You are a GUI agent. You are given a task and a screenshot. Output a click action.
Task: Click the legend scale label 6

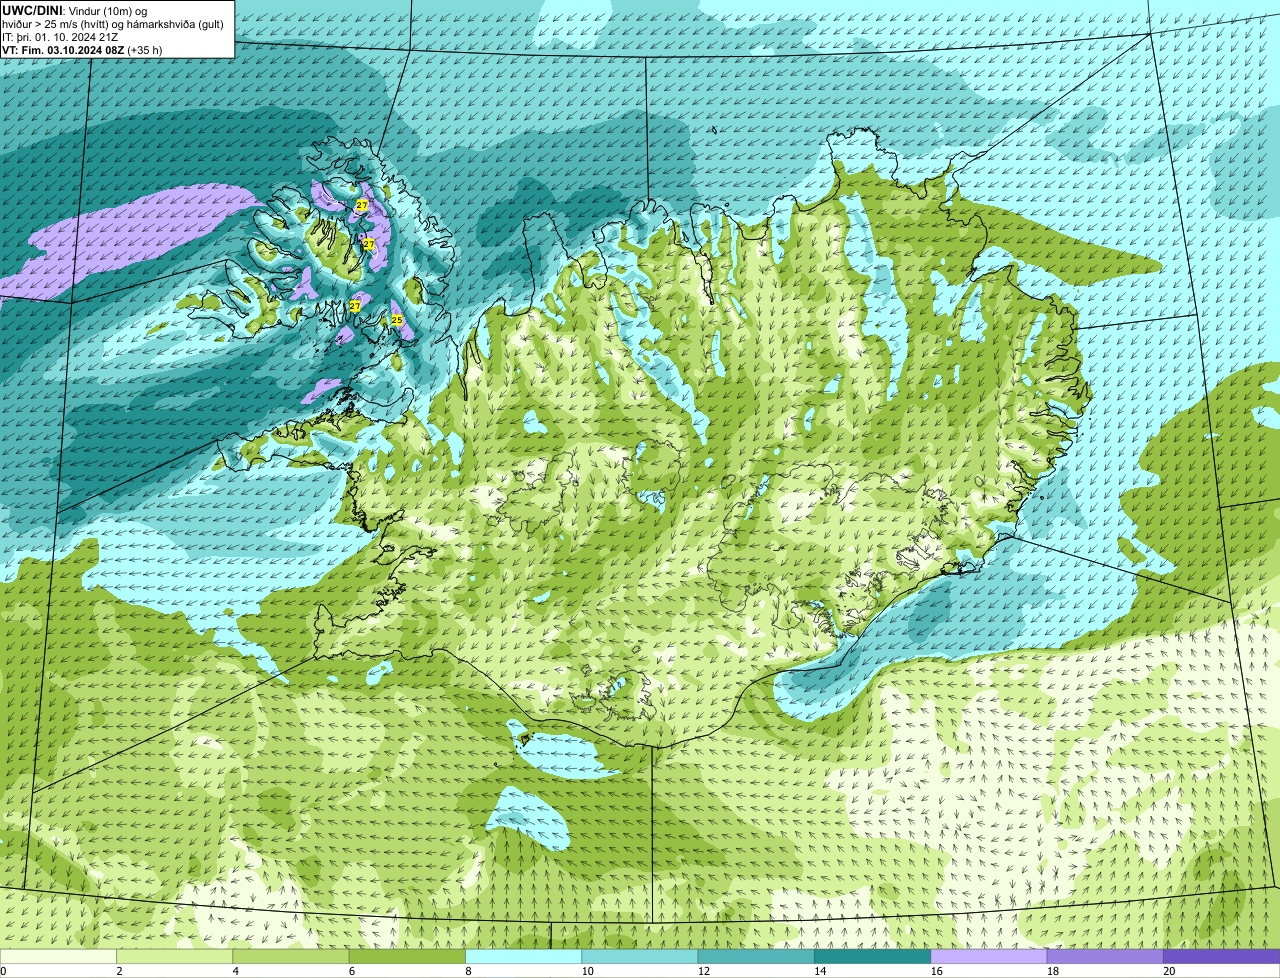pyautogui.click(x=351, y=971)
